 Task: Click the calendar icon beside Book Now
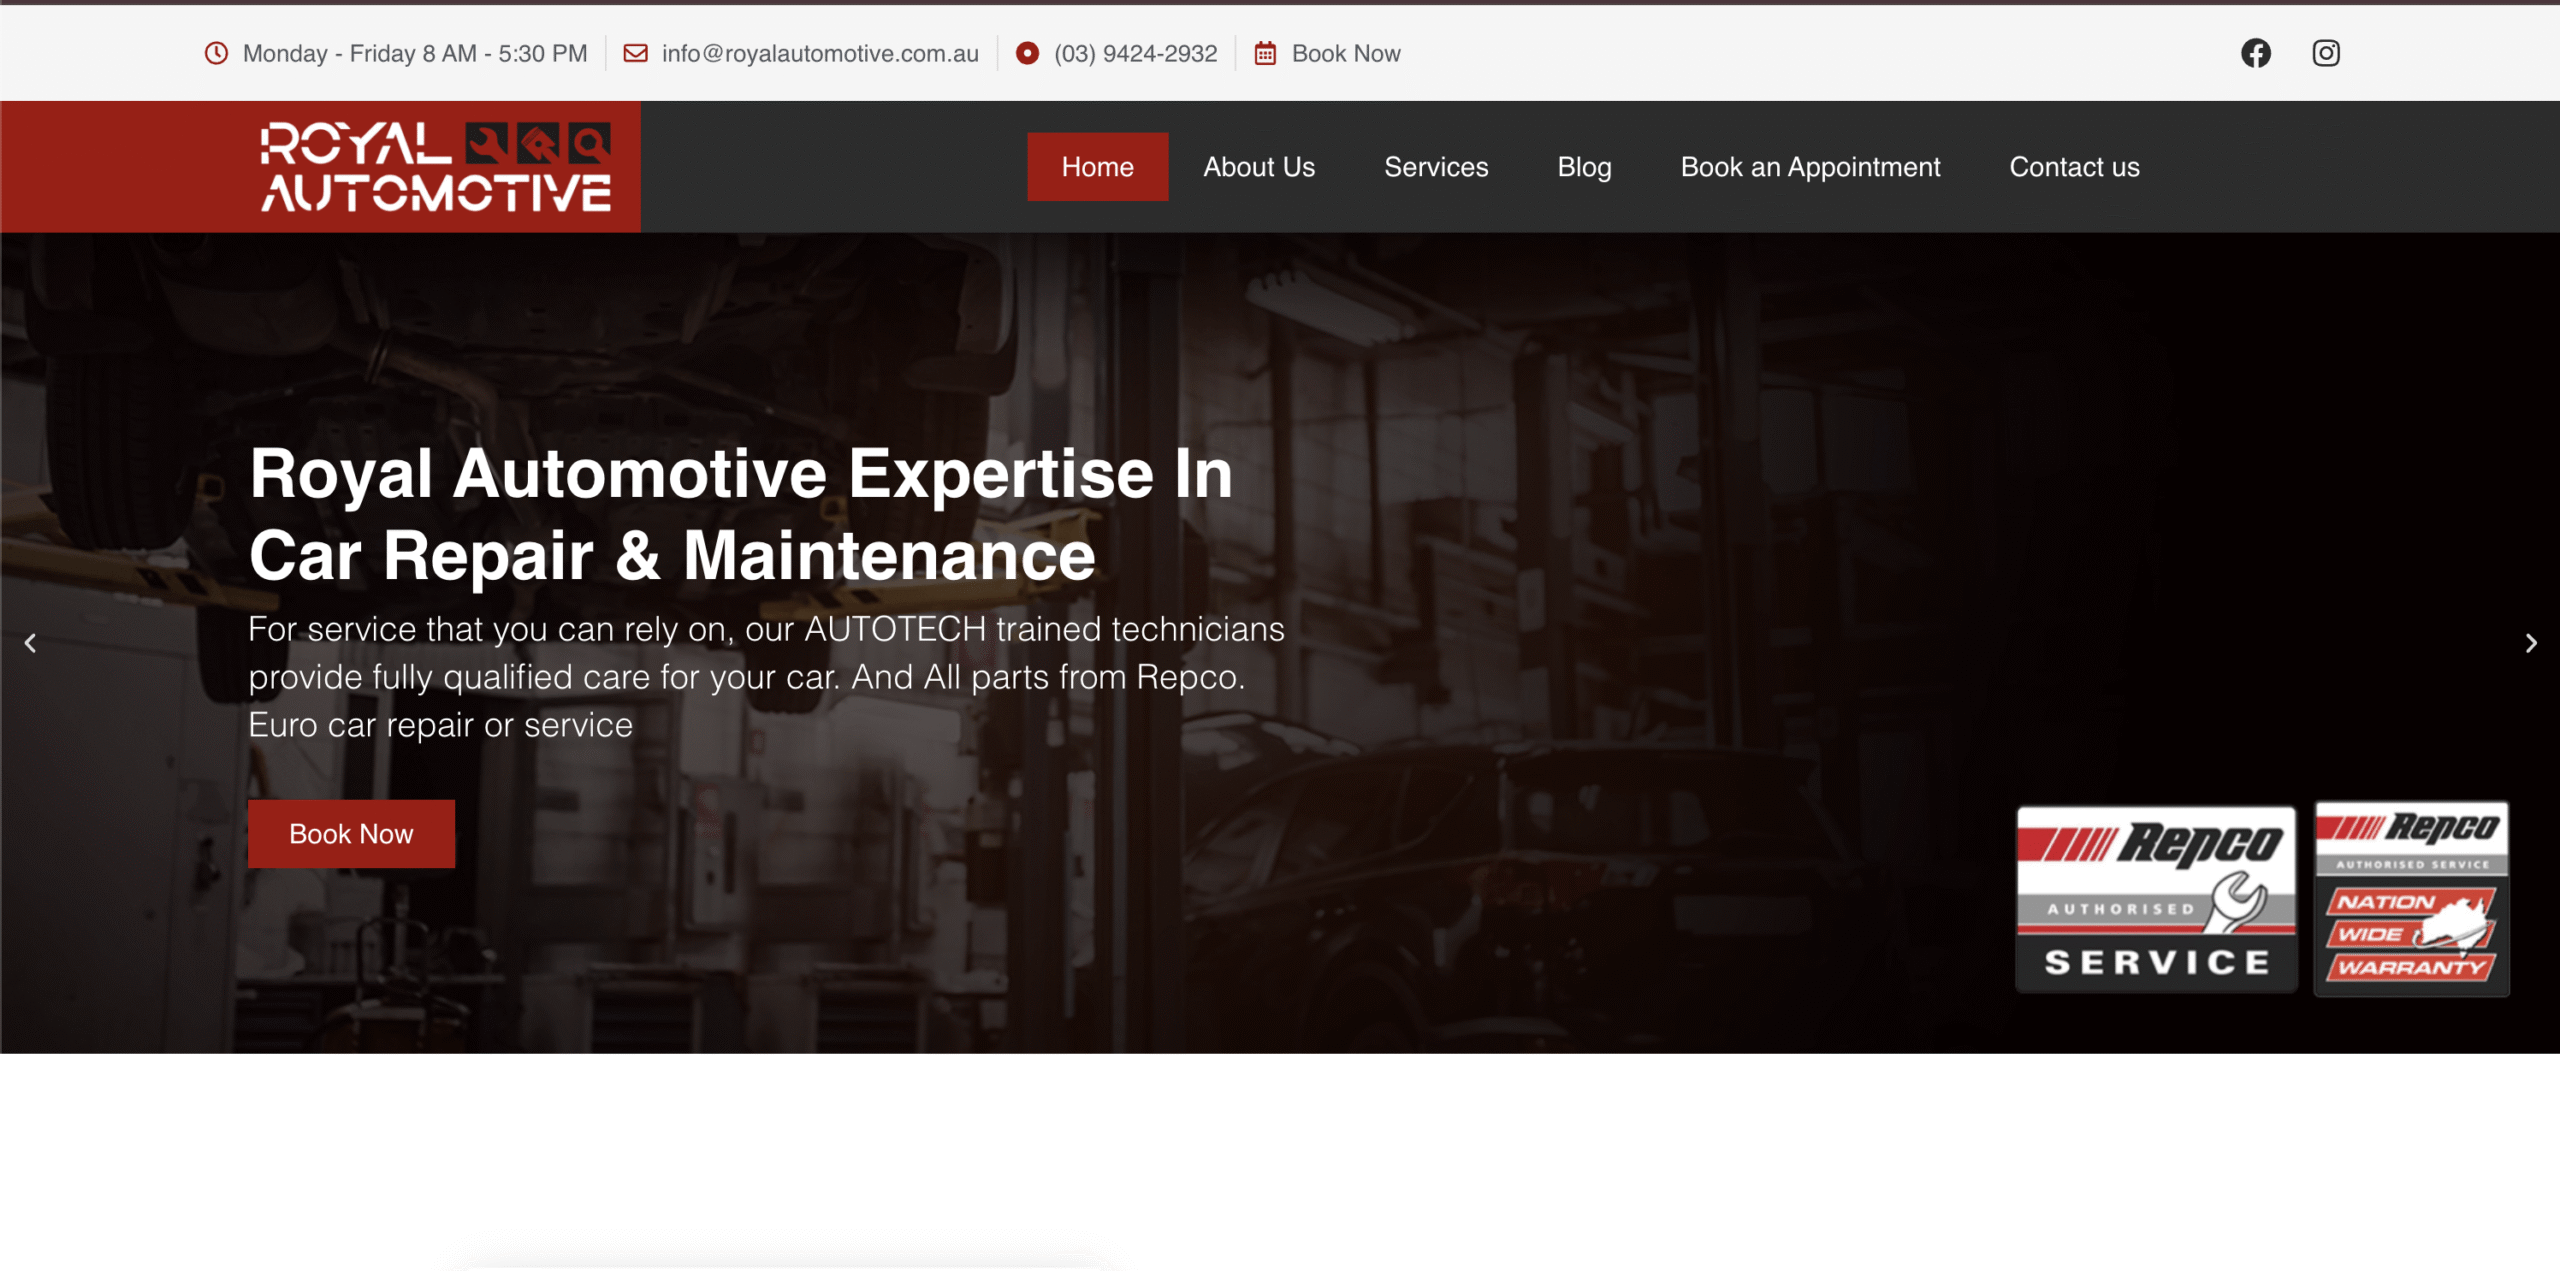(1265, 53)
